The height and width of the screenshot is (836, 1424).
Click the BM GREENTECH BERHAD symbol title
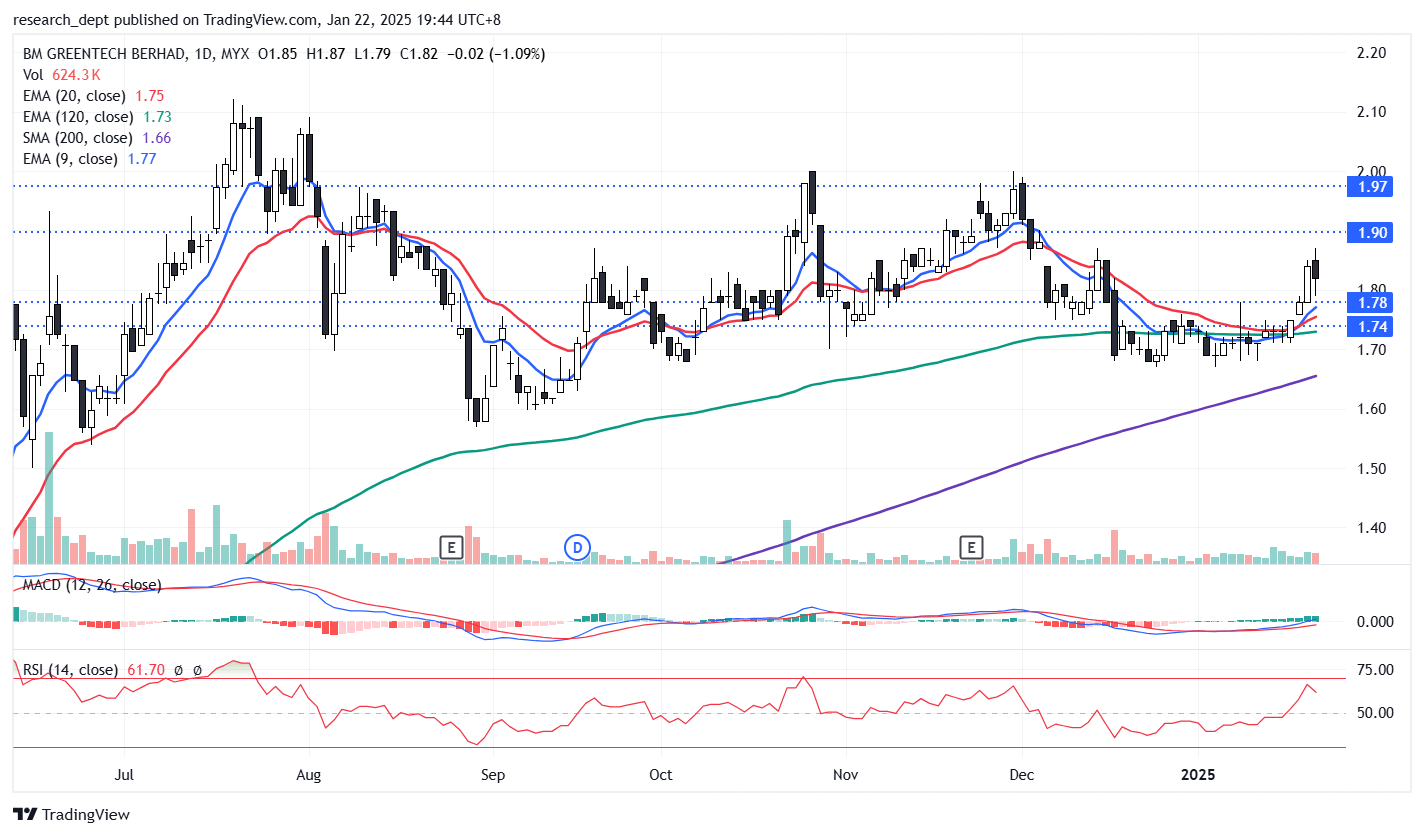100,54
